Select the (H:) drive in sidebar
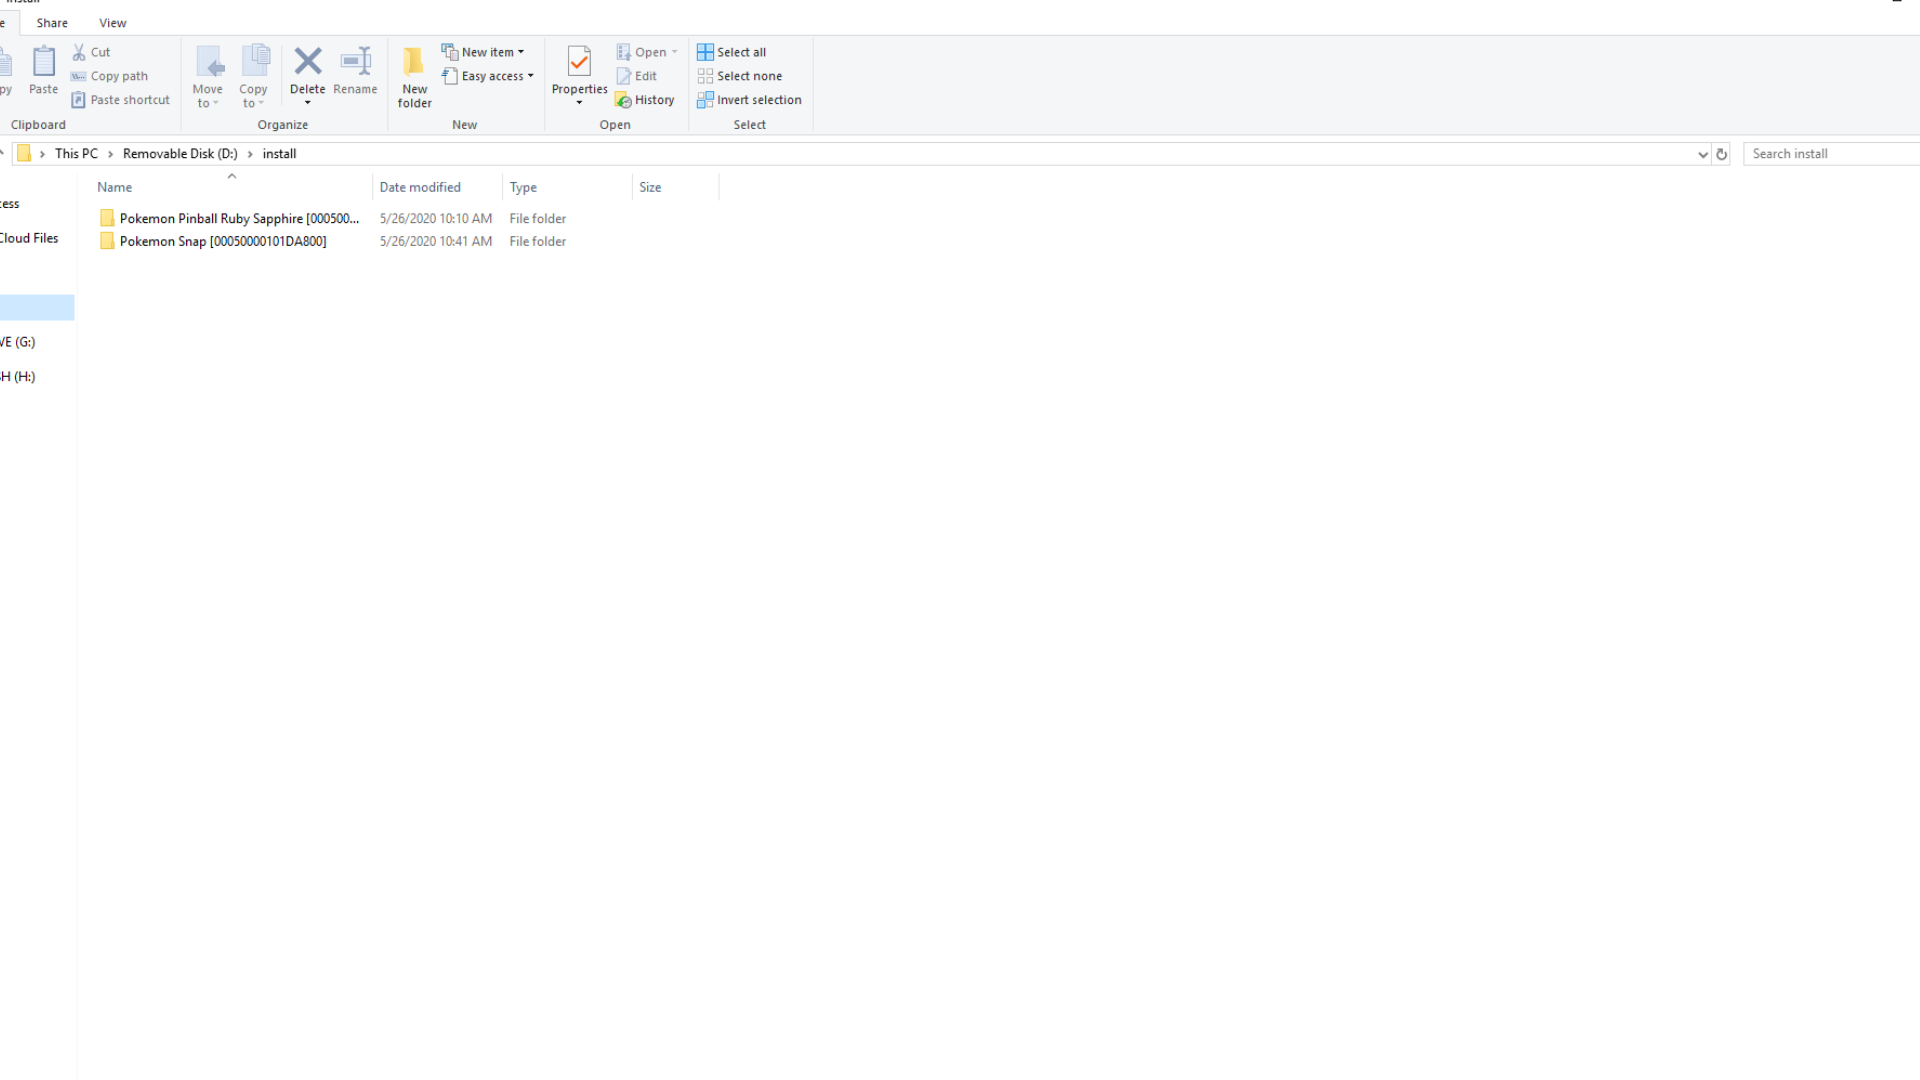This screenshot has width=1920, height=1080. (20, 377)
